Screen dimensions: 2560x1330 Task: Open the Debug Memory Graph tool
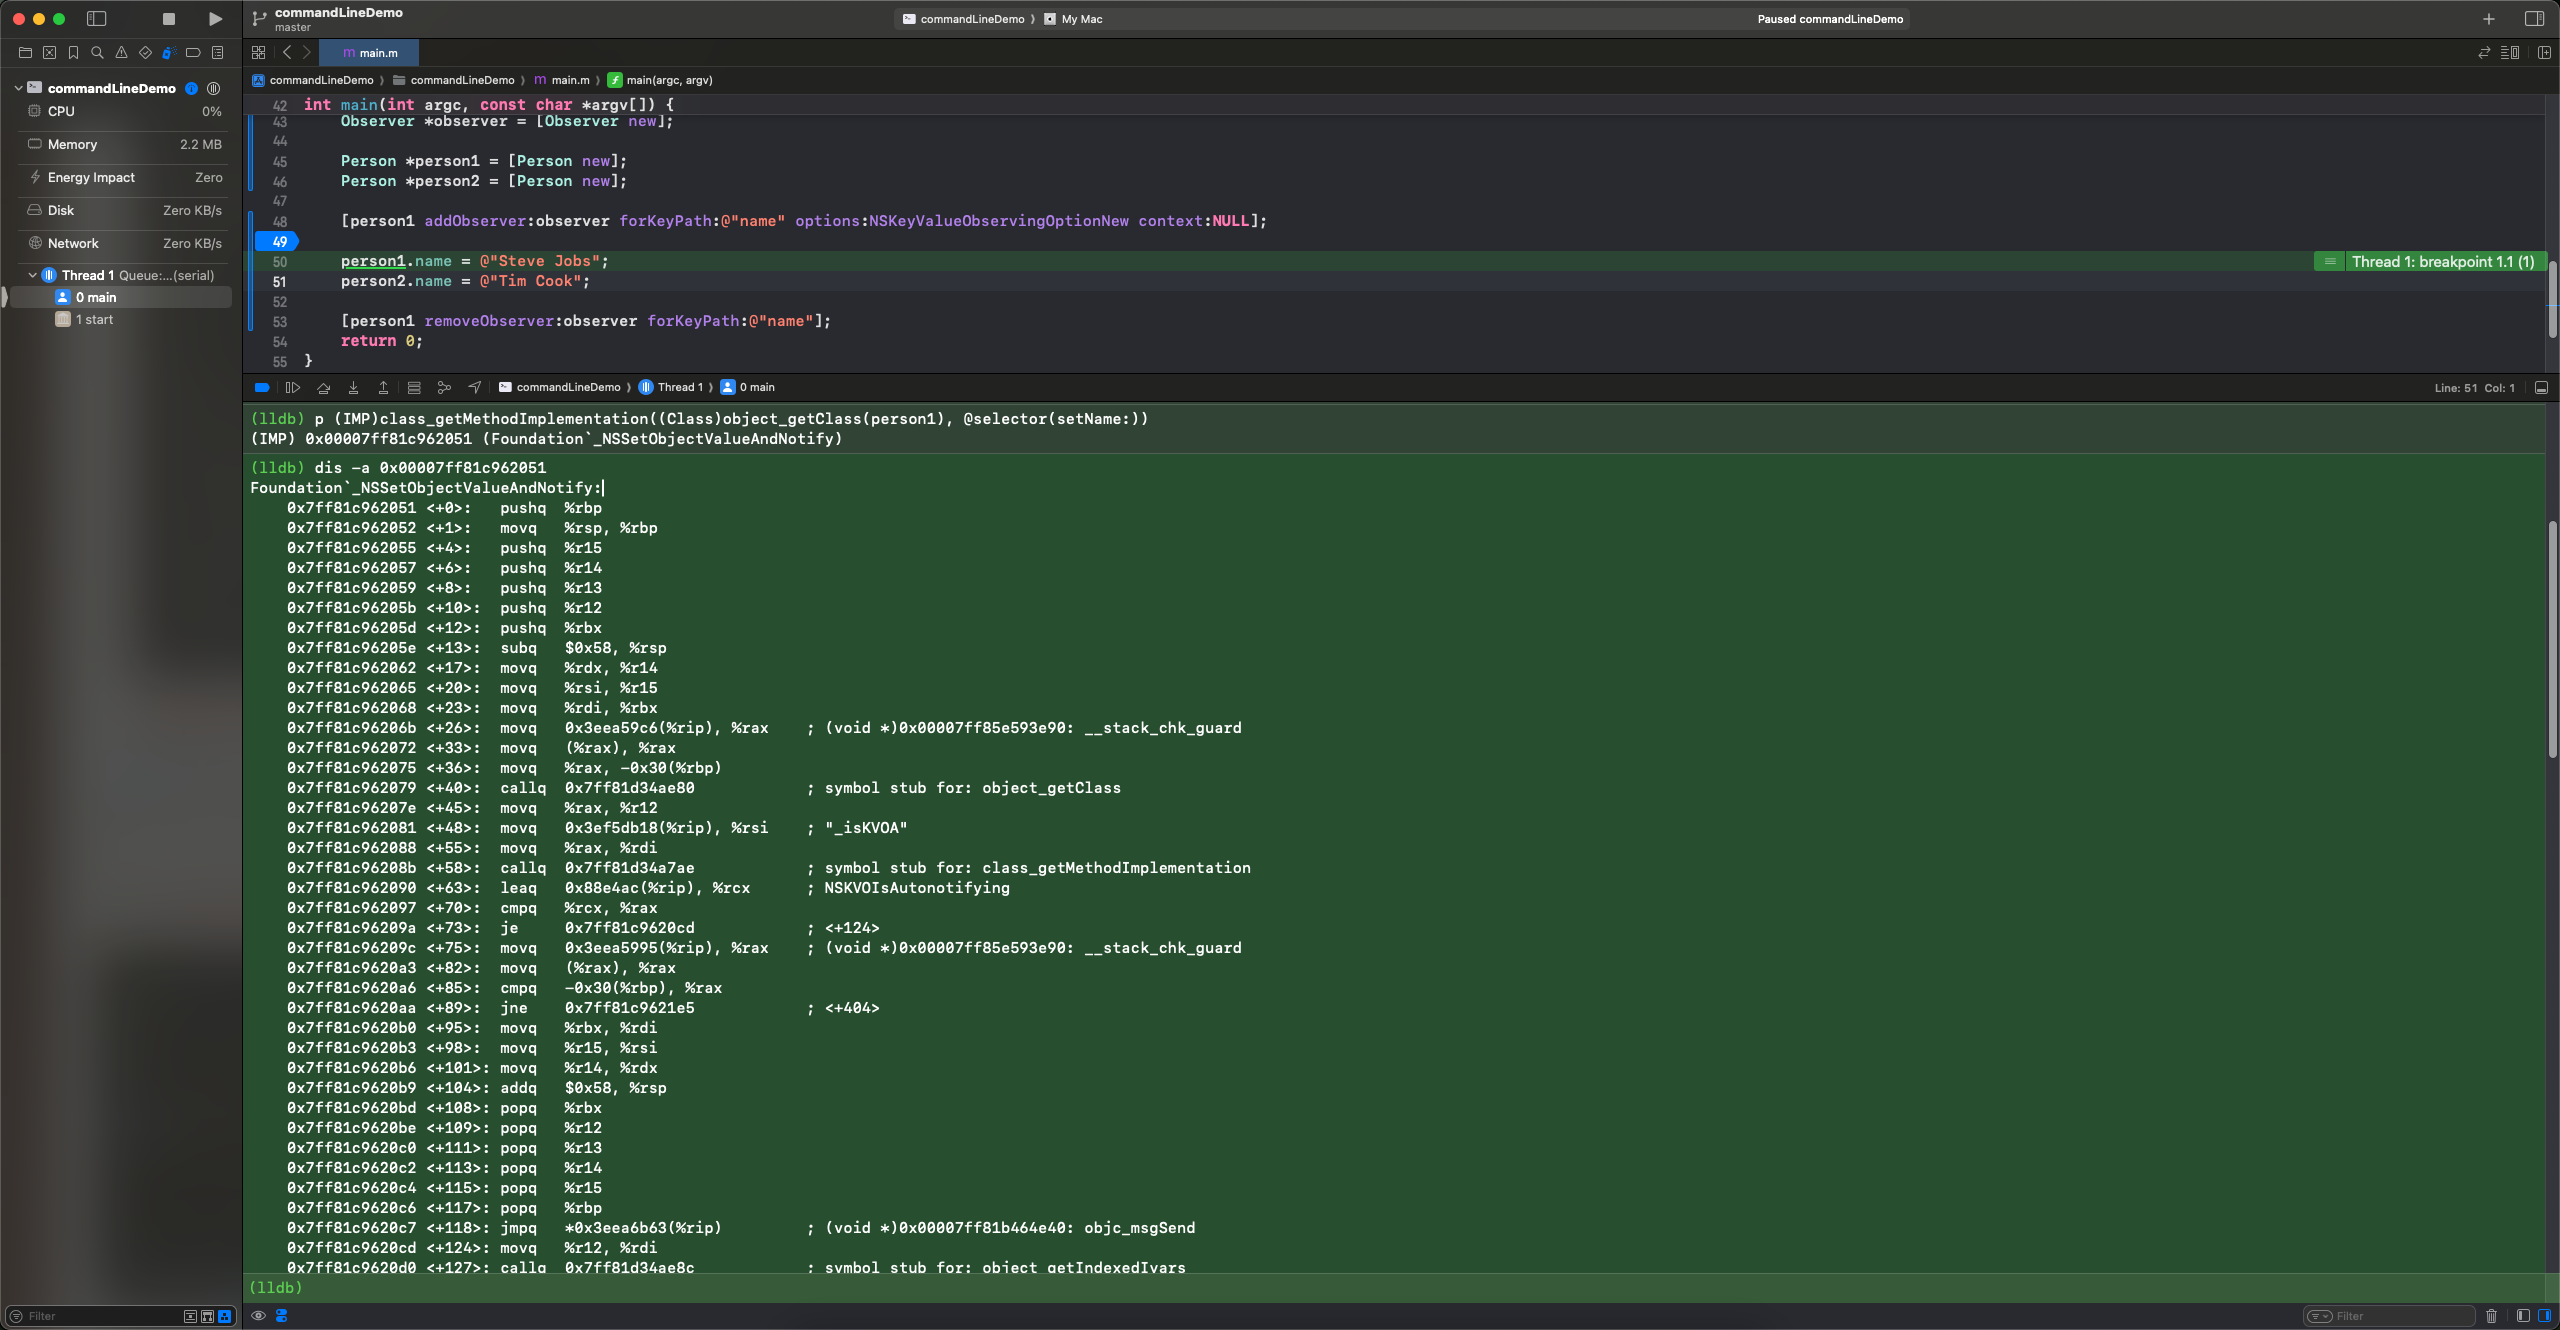click(x=444, y=388)
